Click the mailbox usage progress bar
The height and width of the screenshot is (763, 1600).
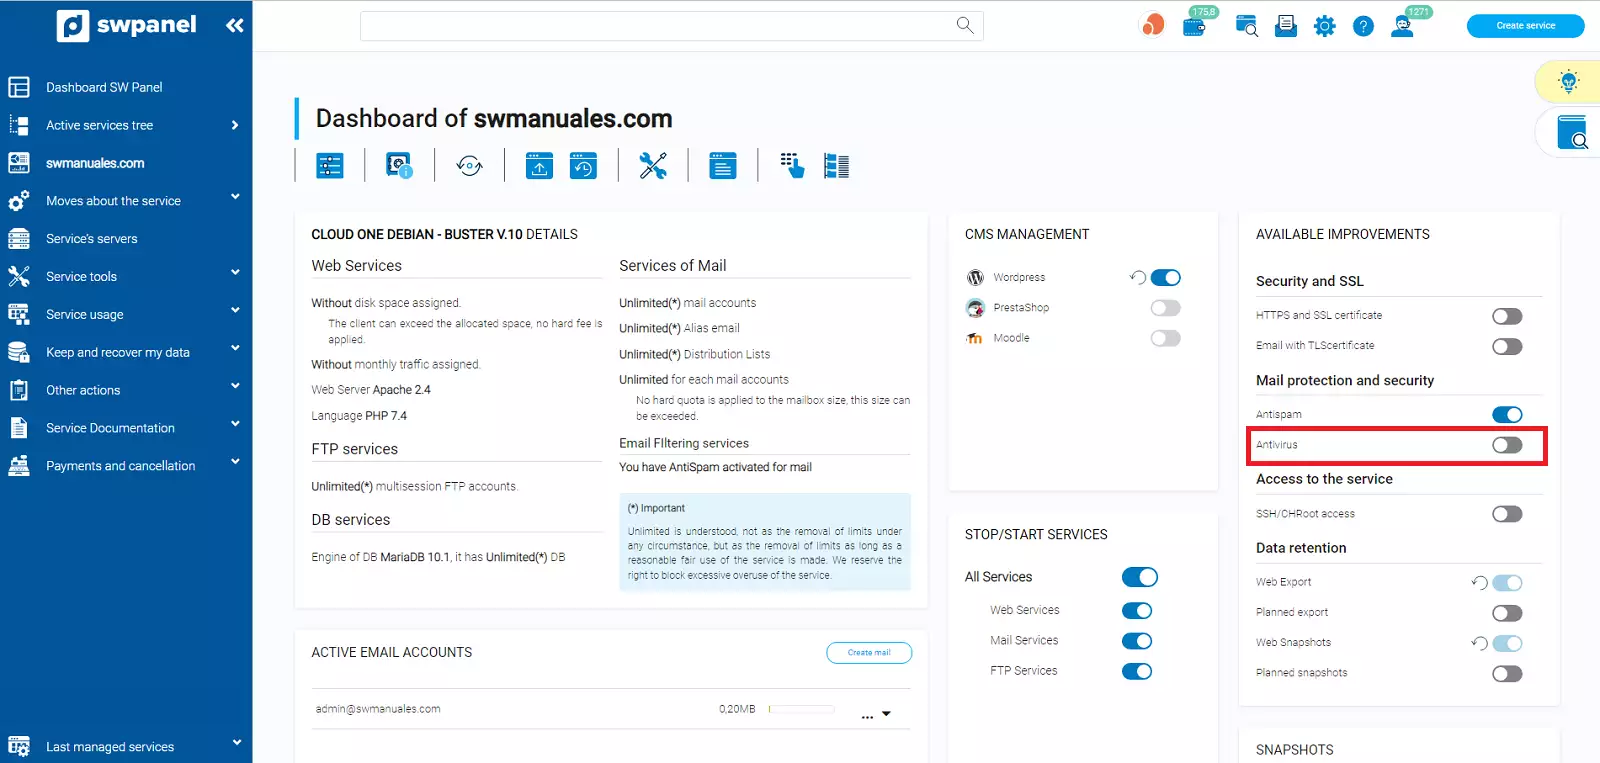[801, 709]
